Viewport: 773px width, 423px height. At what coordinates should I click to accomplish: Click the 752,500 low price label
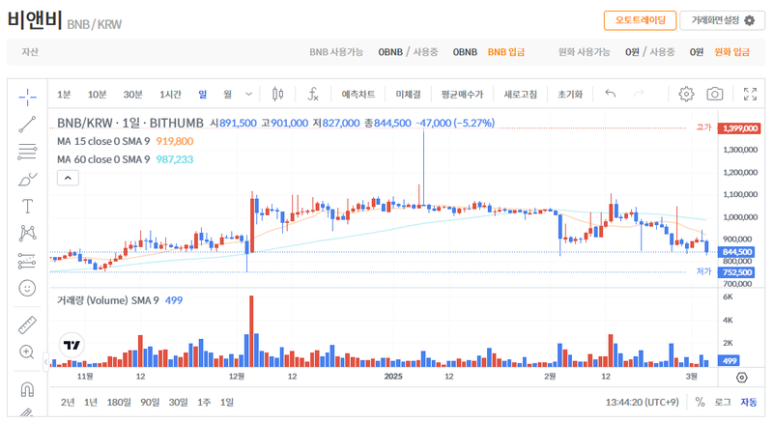737,272
